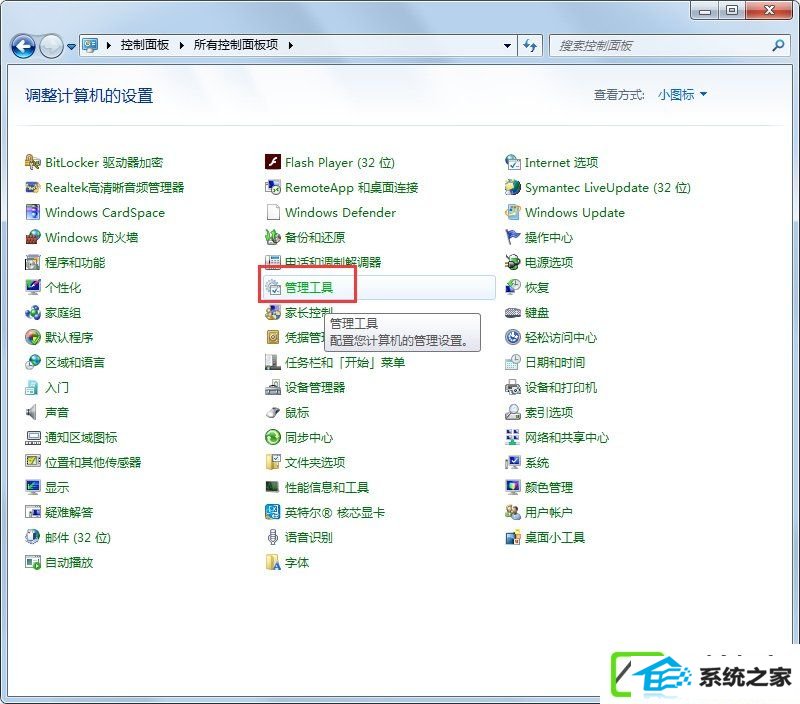The width and height of the screenshot is (800, 704).
Task: Open the recent pages dropdown arrow
Action: click(x=71, y=46)
